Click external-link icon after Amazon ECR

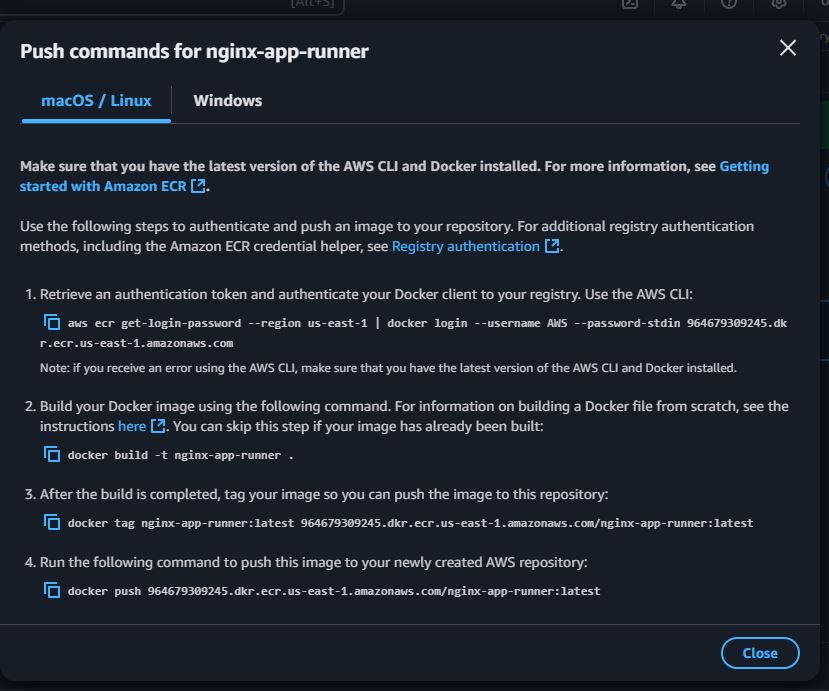198,186
